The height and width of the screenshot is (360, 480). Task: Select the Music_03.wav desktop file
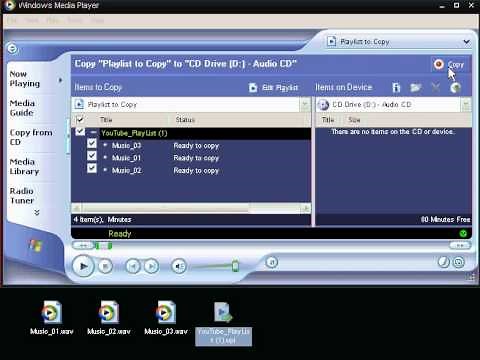(166, 318)
